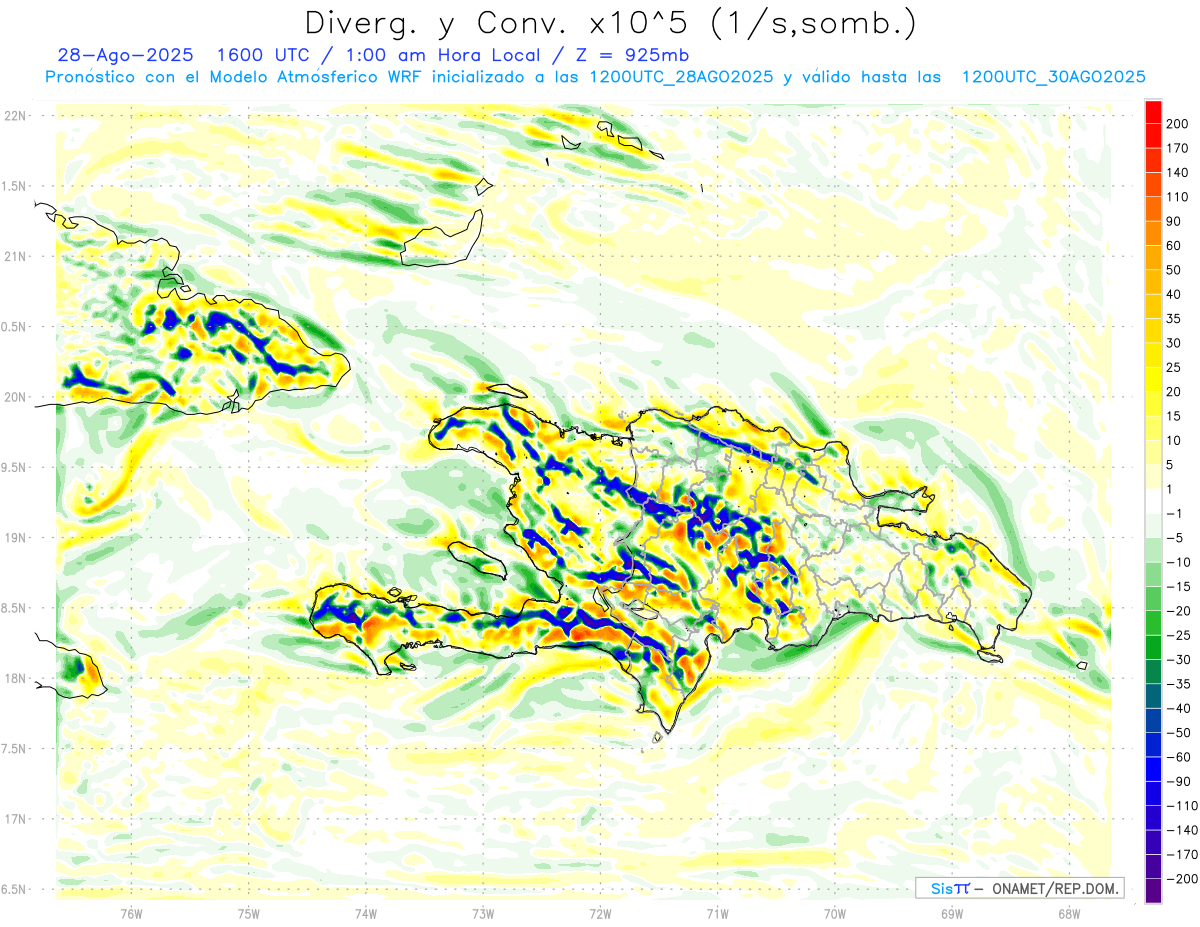Click the '73W' longitude label
The height and width of the screenshot is (927, 1200).
(x=482, y=913)
